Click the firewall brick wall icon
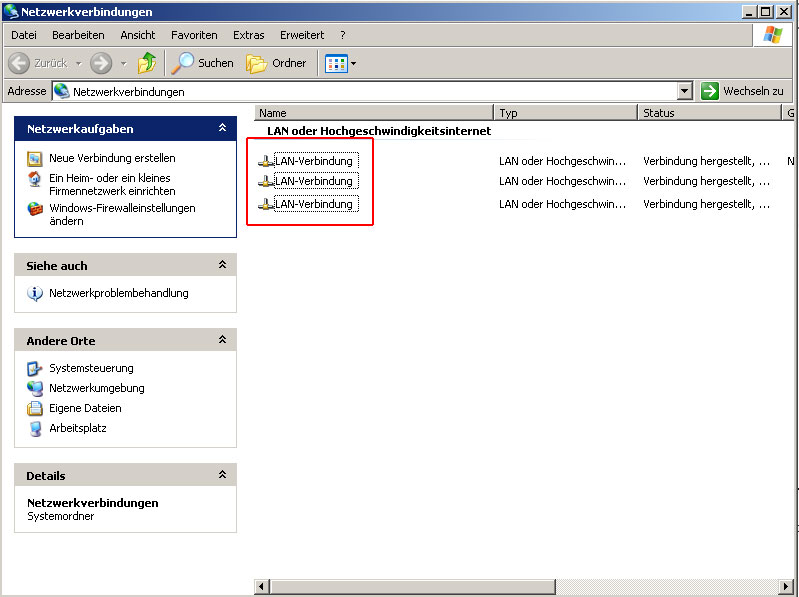 coord(35,209)
